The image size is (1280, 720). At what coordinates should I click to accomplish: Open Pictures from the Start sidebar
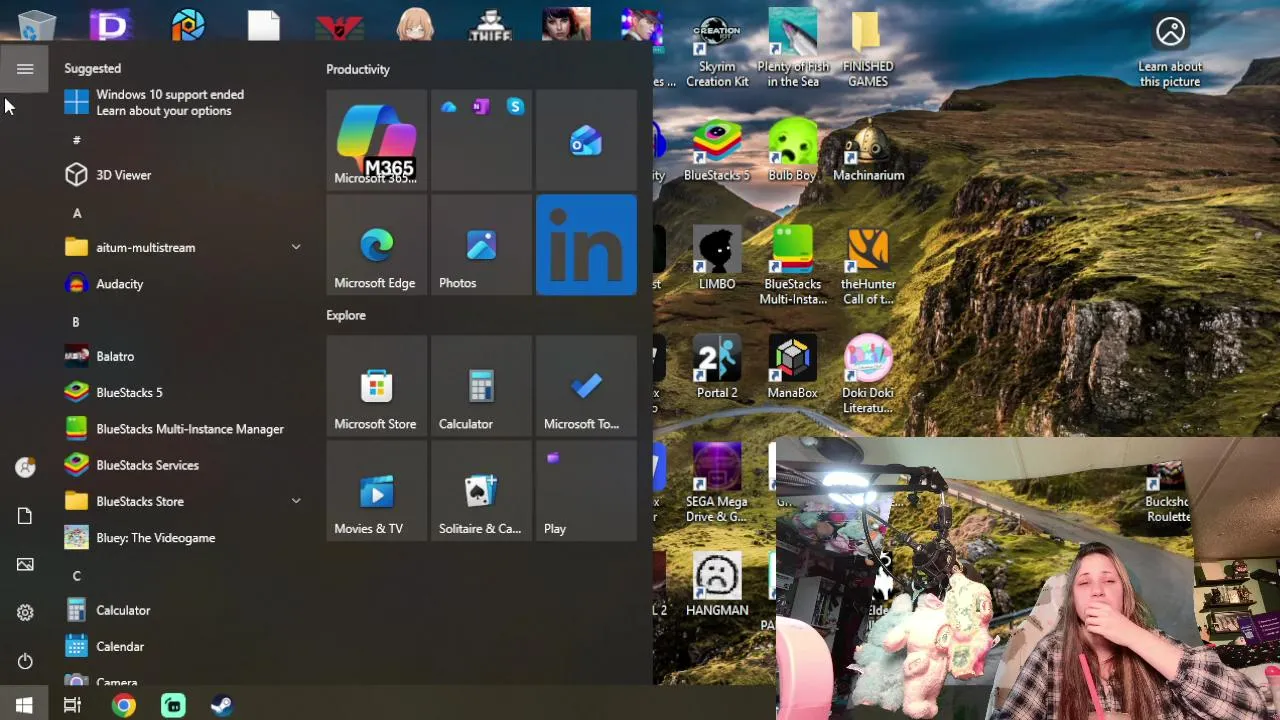click(x=25, y=564)
